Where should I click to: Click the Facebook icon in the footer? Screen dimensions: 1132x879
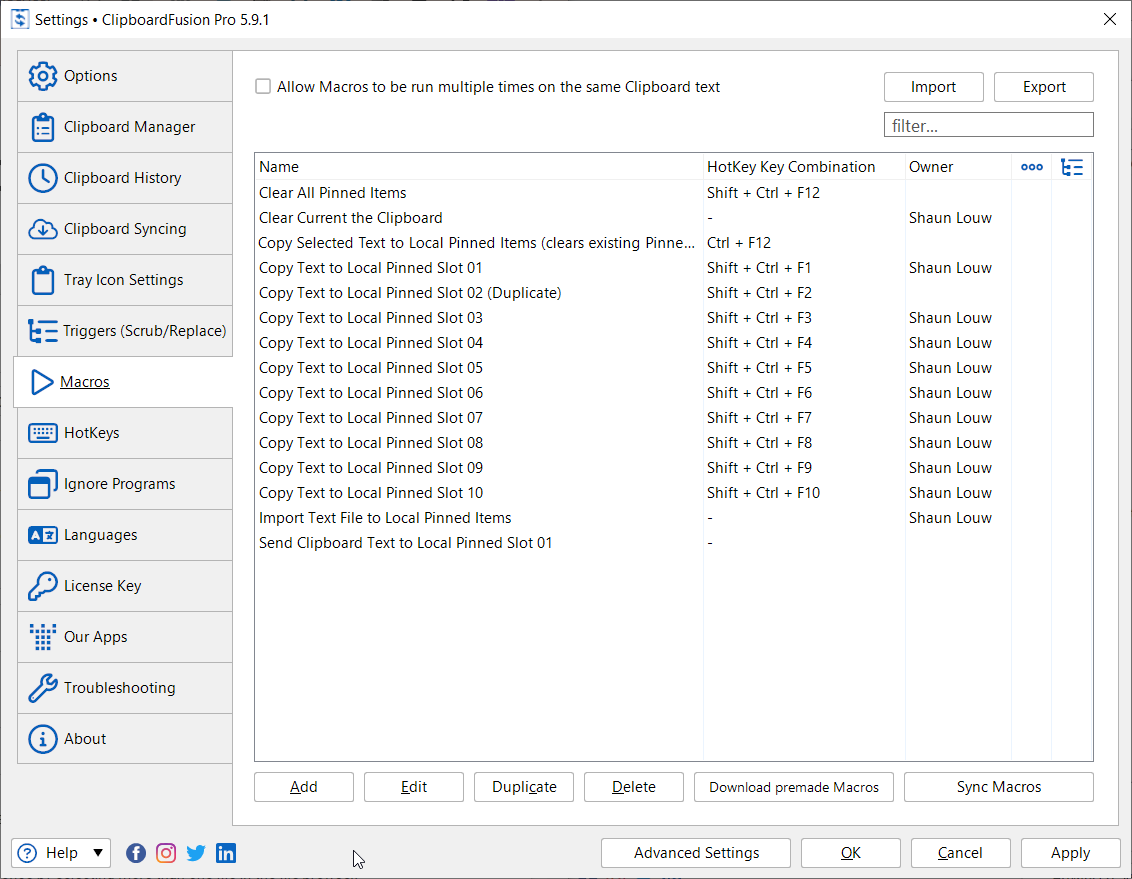(x=136, y=853)
